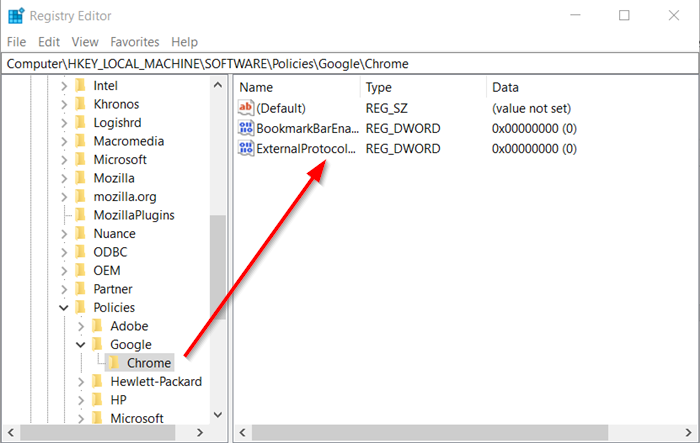Click the Macromedia folder icon
Image resolution: width=700 pixels, height=443 pixels.
(81, 141)
